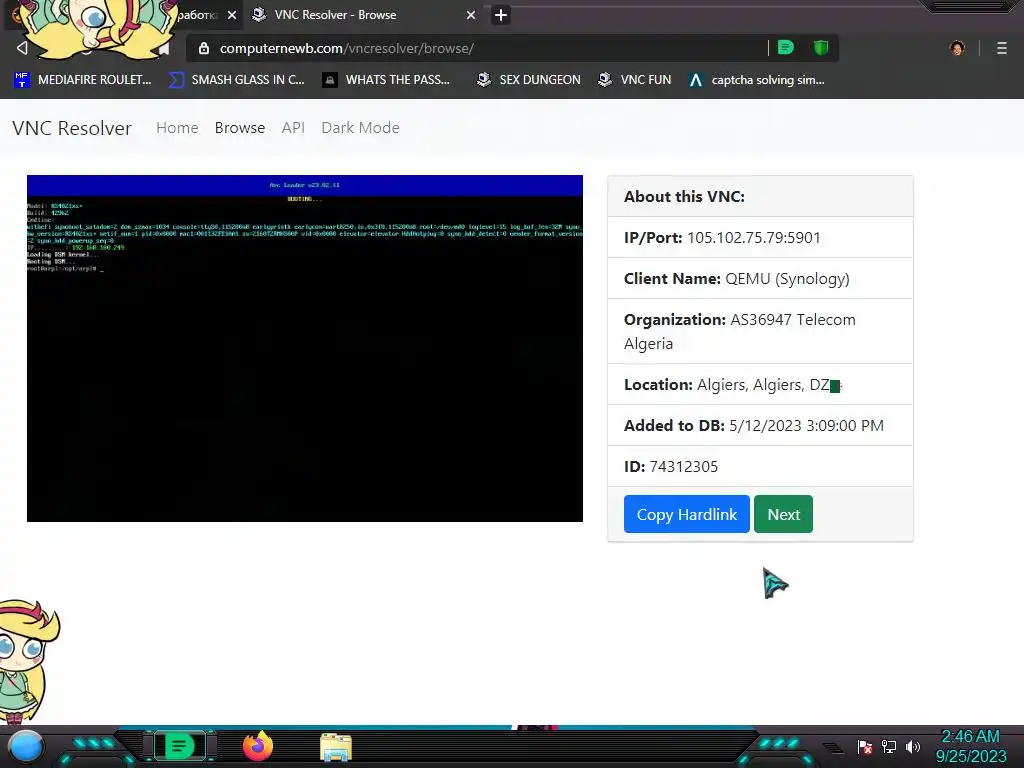Click Added to DB 5/12/2023 timestamp

click(x=754, y=426)
